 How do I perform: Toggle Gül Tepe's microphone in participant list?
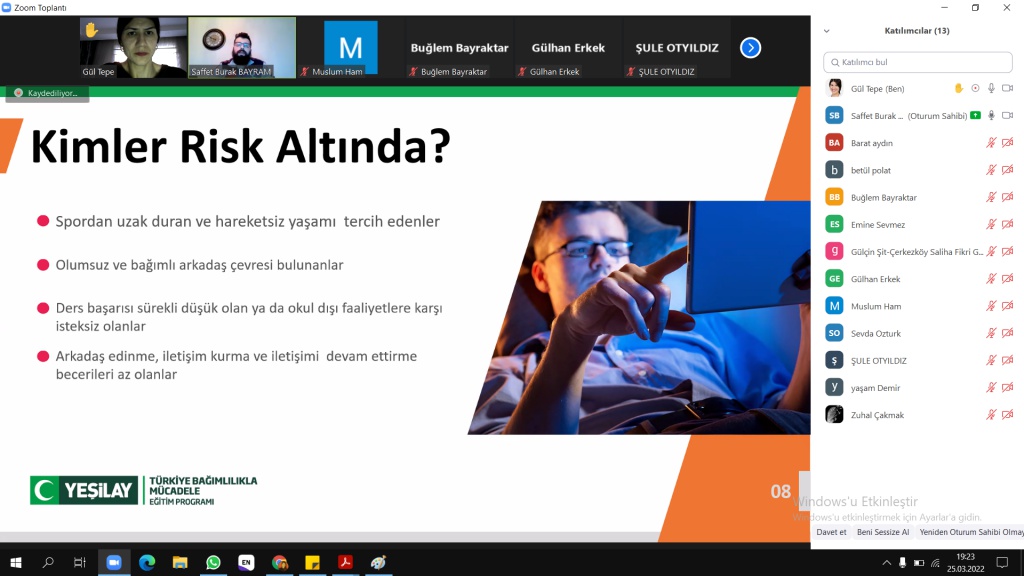991,88
